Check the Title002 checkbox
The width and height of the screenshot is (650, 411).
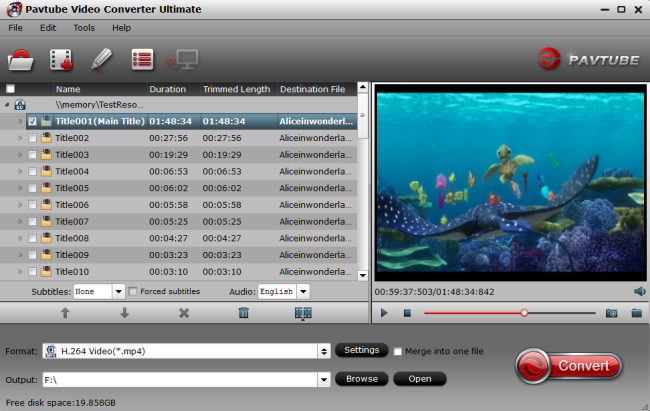click(x=32, y=138)
